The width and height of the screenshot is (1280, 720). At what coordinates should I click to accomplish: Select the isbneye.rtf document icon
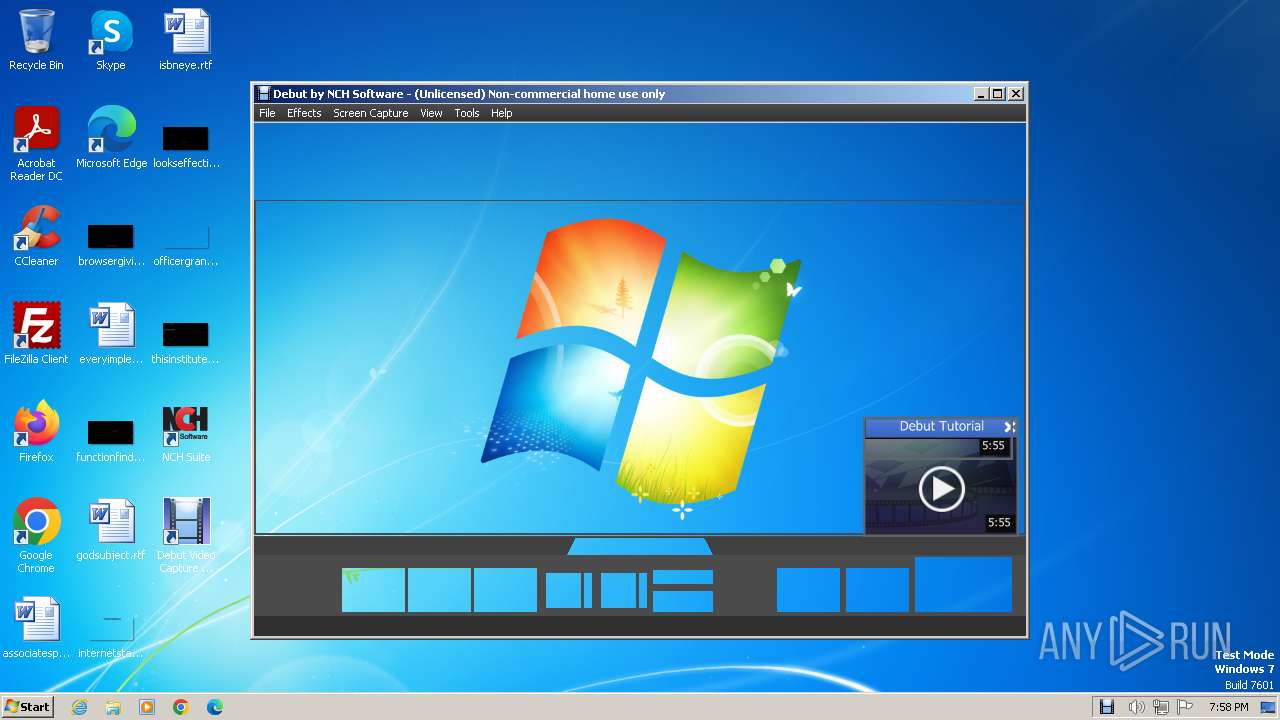click(x=186, y=40)
